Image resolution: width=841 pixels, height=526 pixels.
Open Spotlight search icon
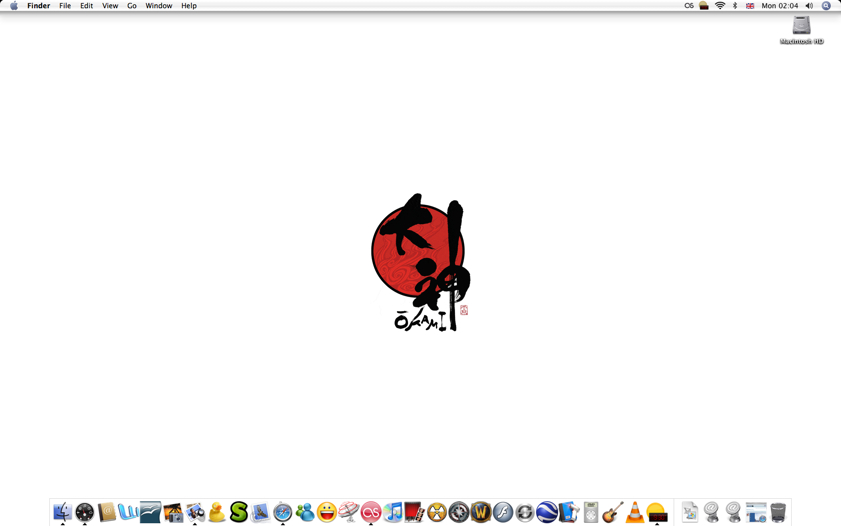[826, 6]
